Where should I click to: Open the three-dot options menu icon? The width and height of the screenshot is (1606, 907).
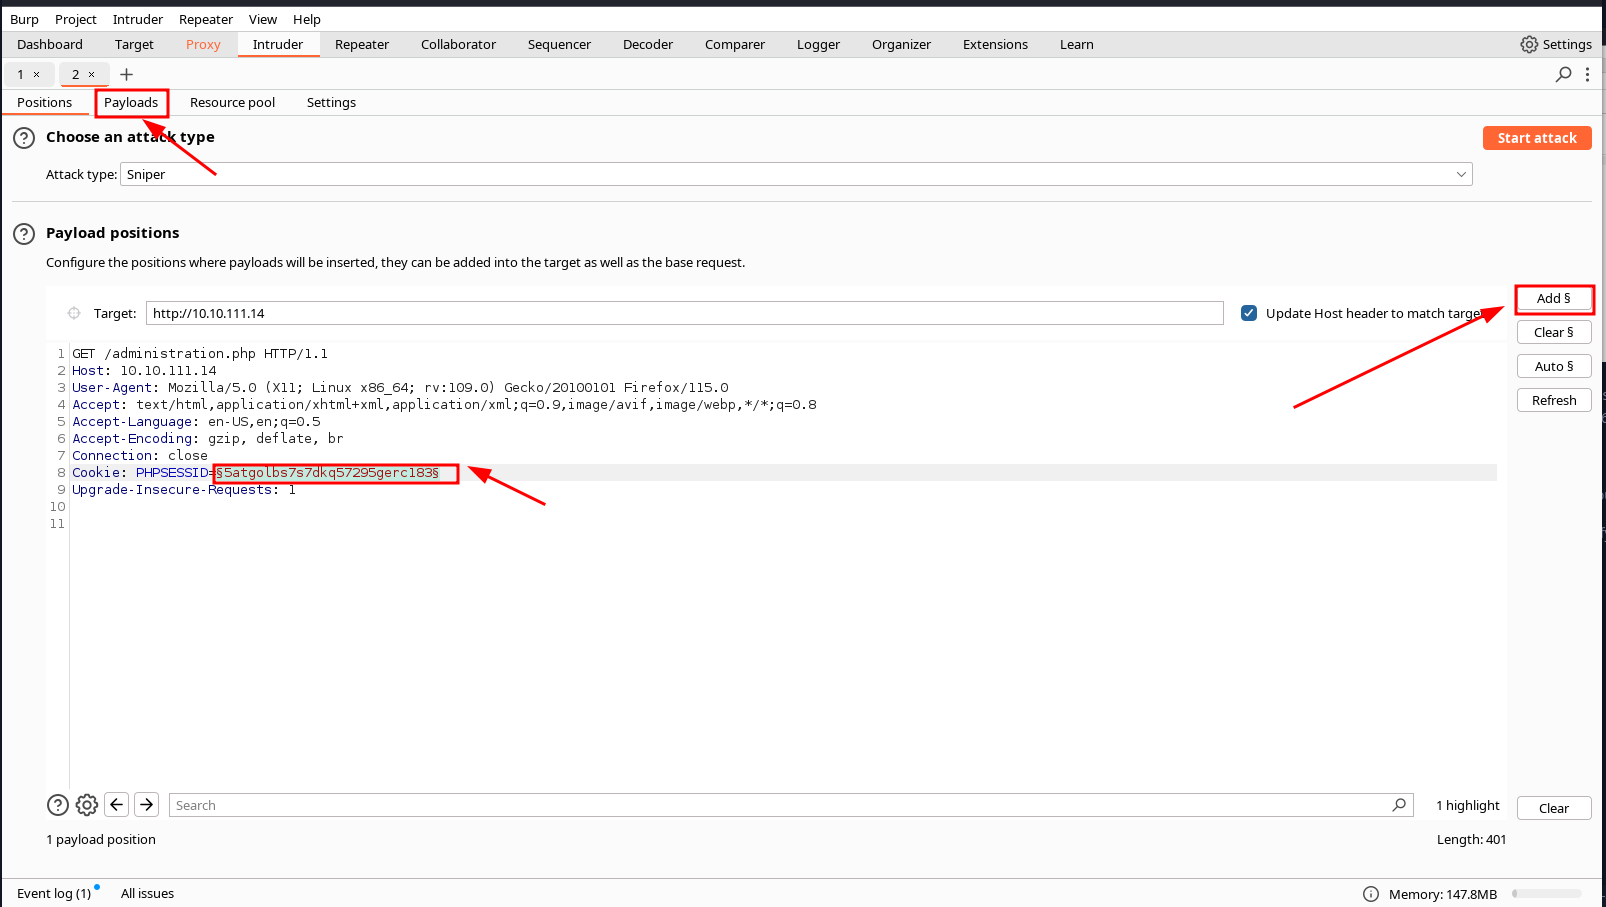(1587, 74)
